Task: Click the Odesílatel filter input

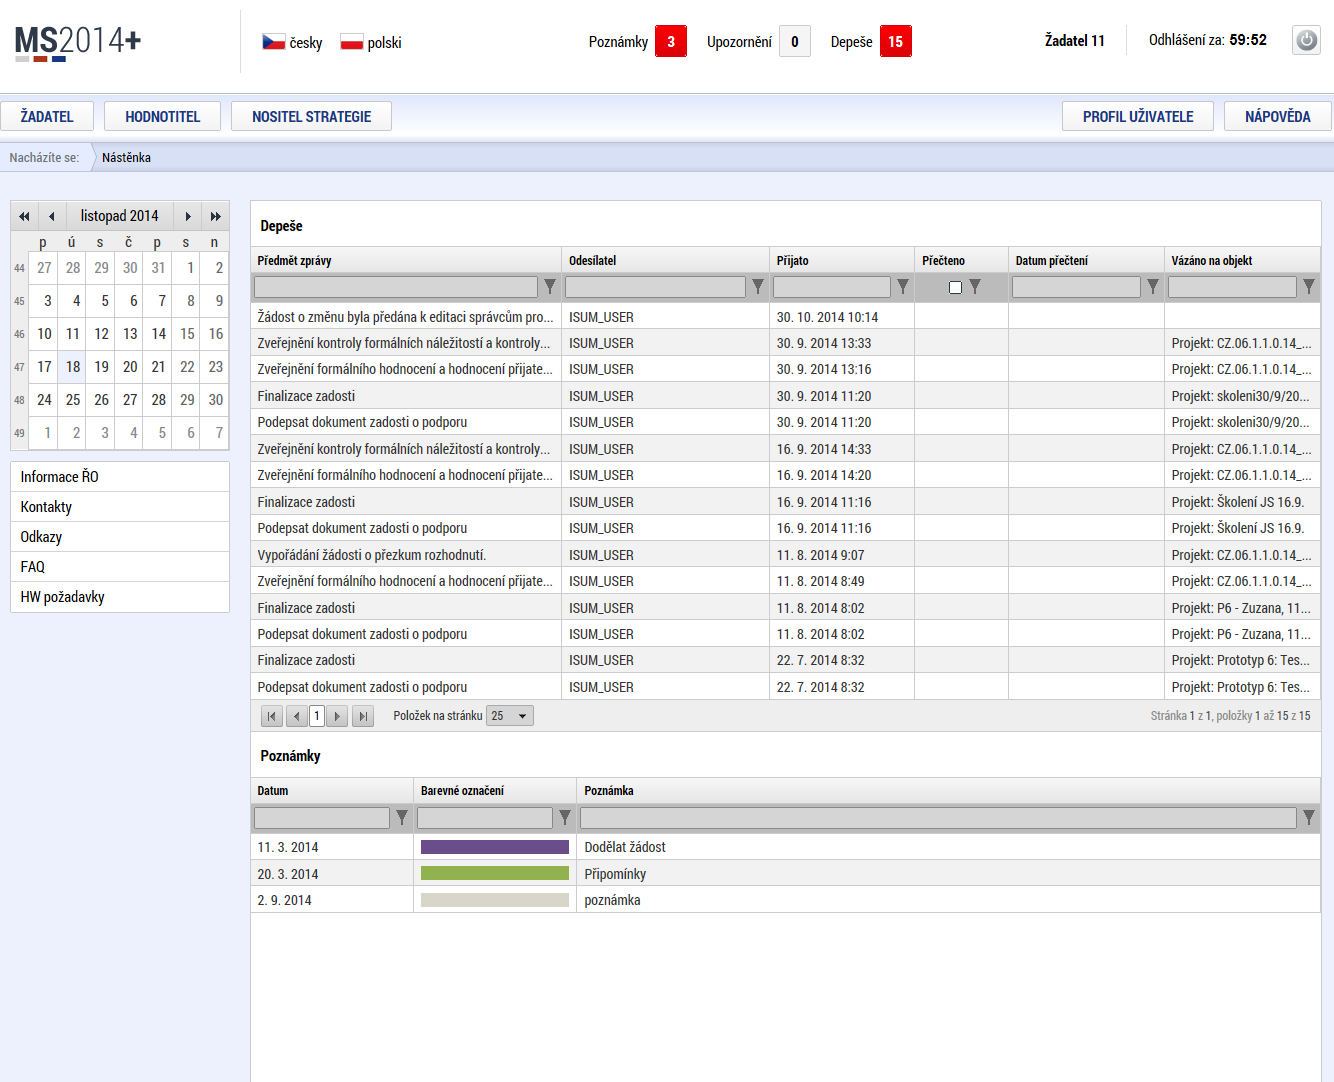Action: pos(655,287)
